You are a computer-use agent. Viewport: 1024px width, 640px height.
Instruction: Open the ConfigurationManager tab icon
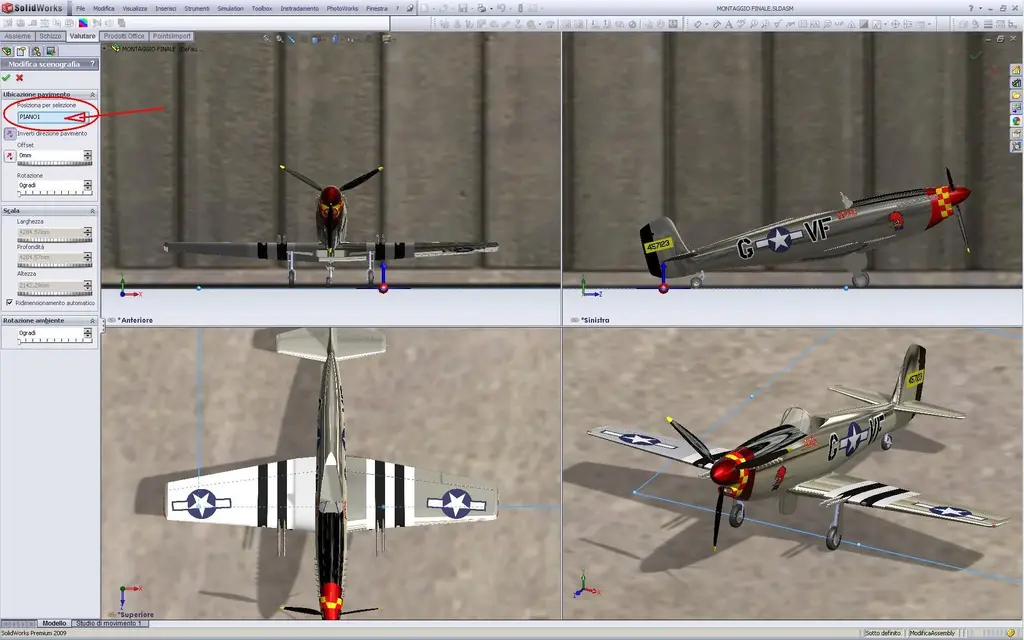[36, 51]
